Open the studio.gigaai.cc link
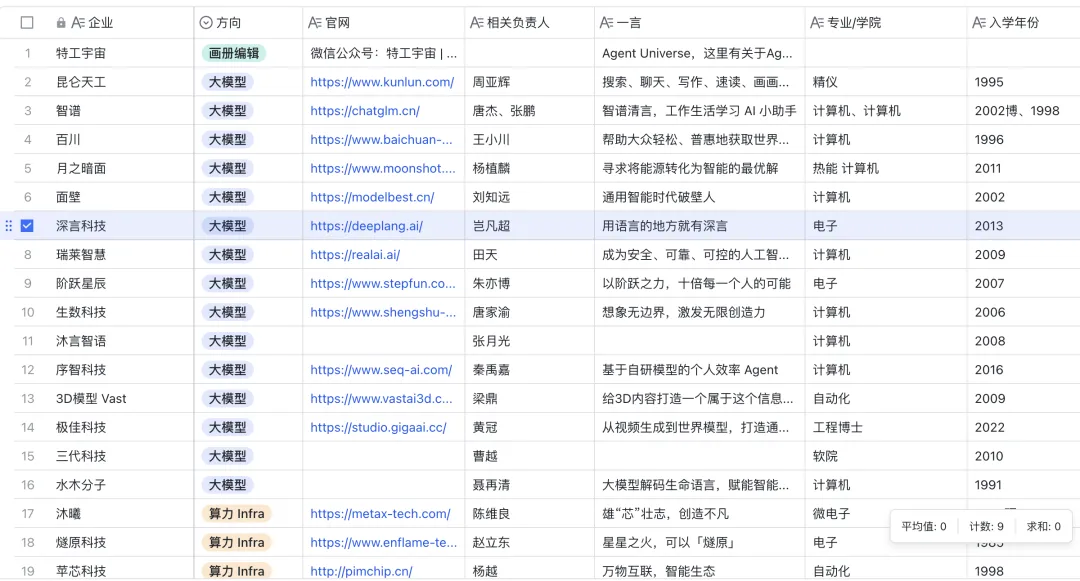The height and width of the screenshot is (581, 1080). pyautogui.click(x=378, y=427)
